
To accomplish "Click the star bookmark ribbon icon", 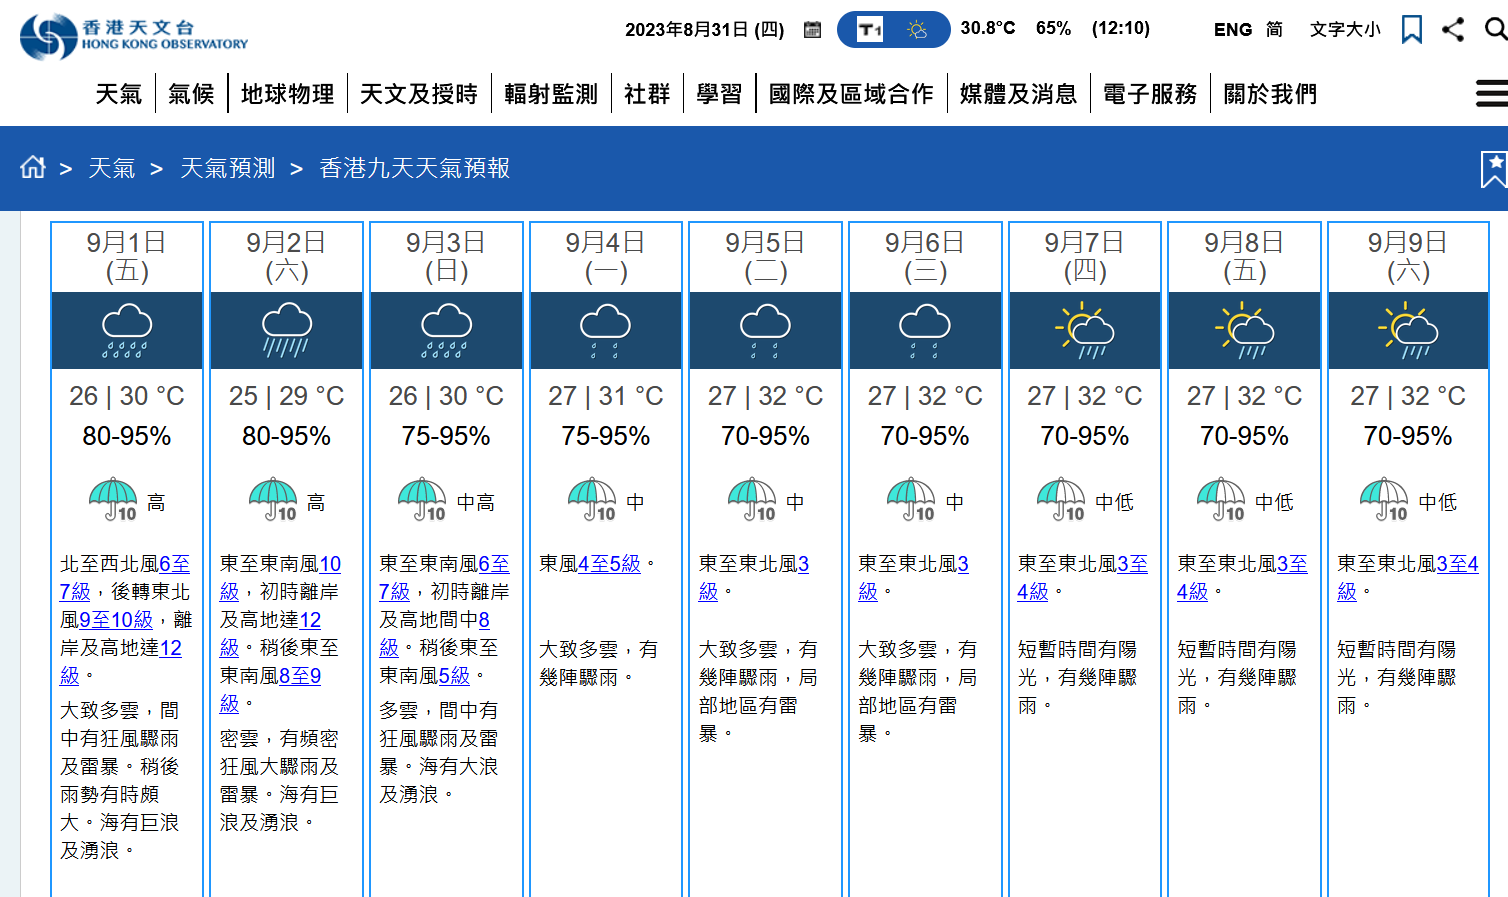I will 1494,169.
